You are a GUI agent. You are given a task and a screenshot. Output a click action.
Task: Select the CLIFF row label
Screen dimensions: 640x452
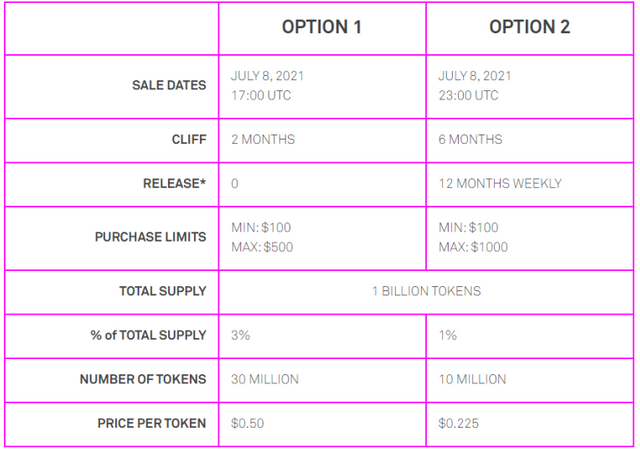(x=189, y=140)
